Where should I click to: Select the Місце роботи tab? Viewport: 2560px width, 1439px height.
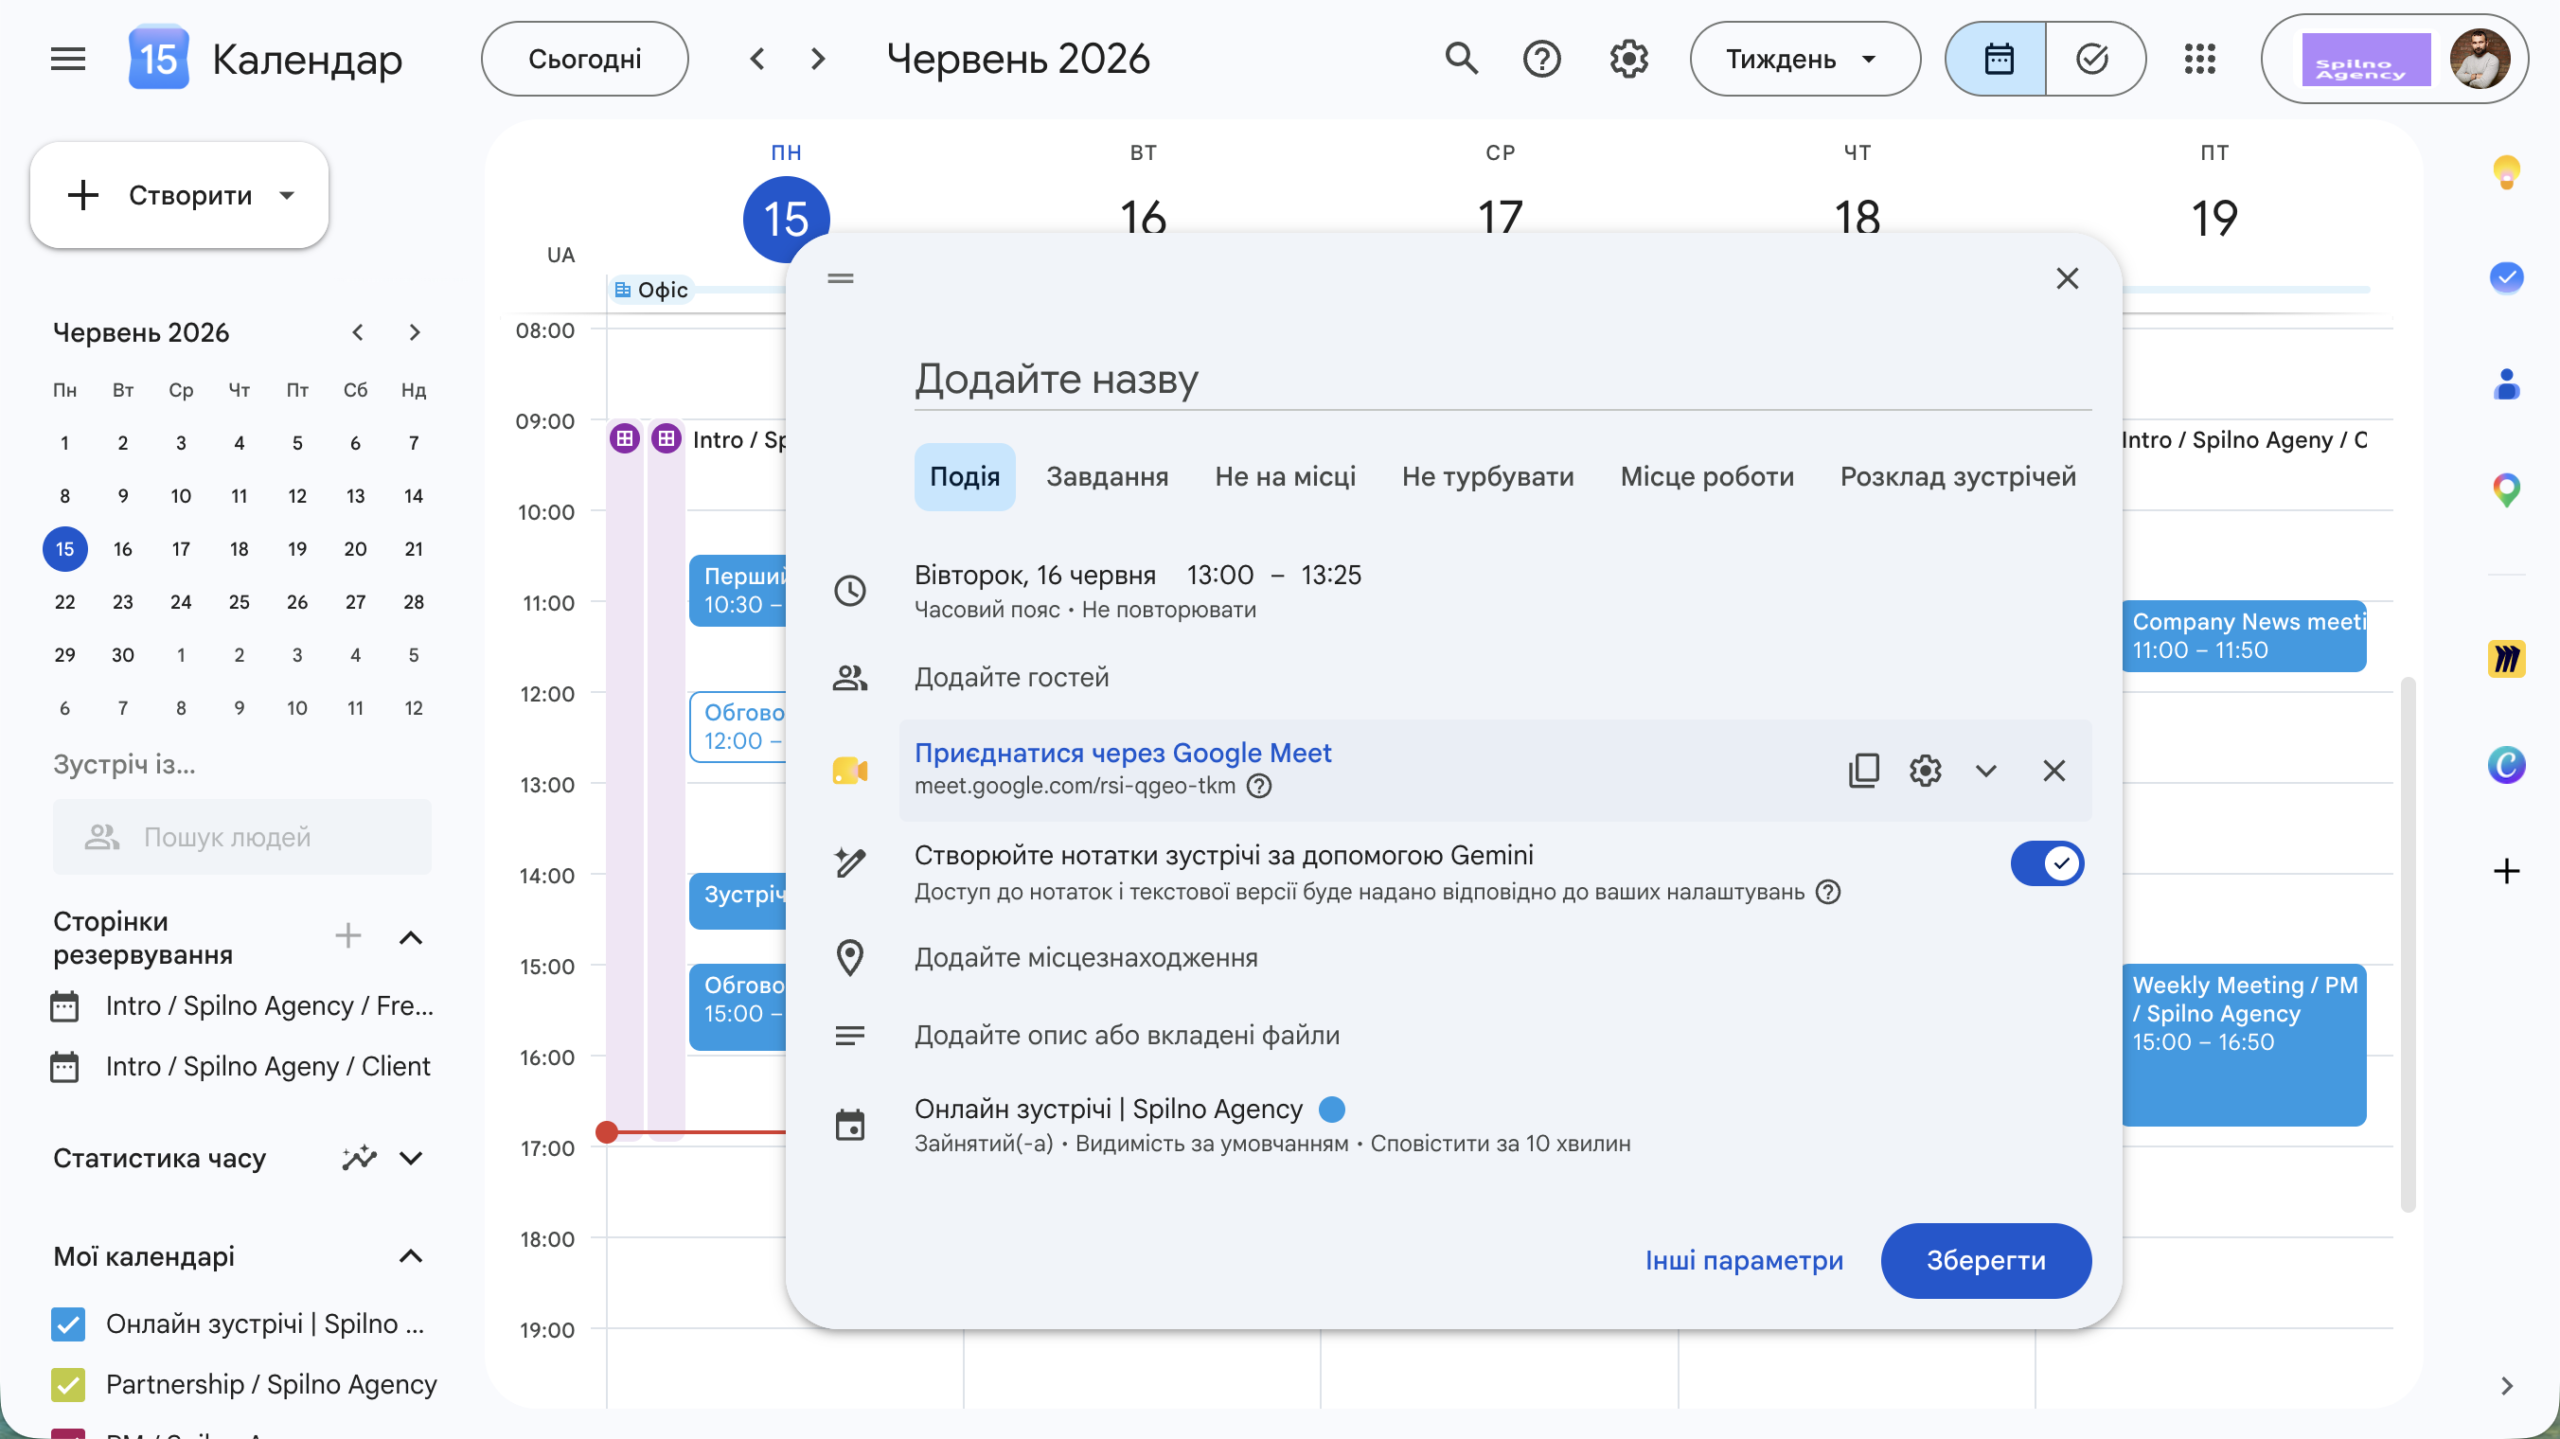(1707, 477)
